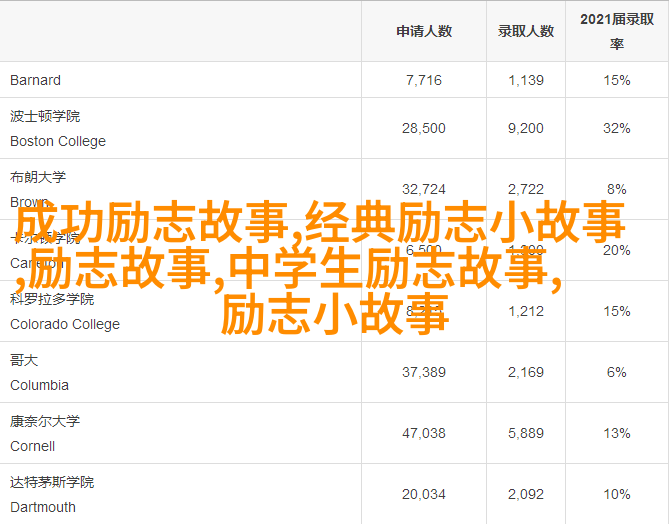Select the 2,722 admitted value
Viewport: 670px width, 524px height.
(526, 189)
